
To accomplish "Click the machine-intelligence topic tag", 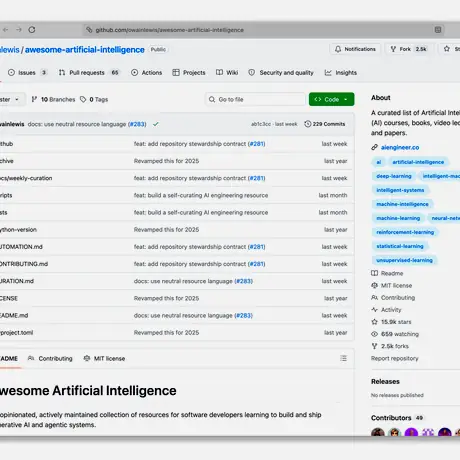I will (402, 204).
